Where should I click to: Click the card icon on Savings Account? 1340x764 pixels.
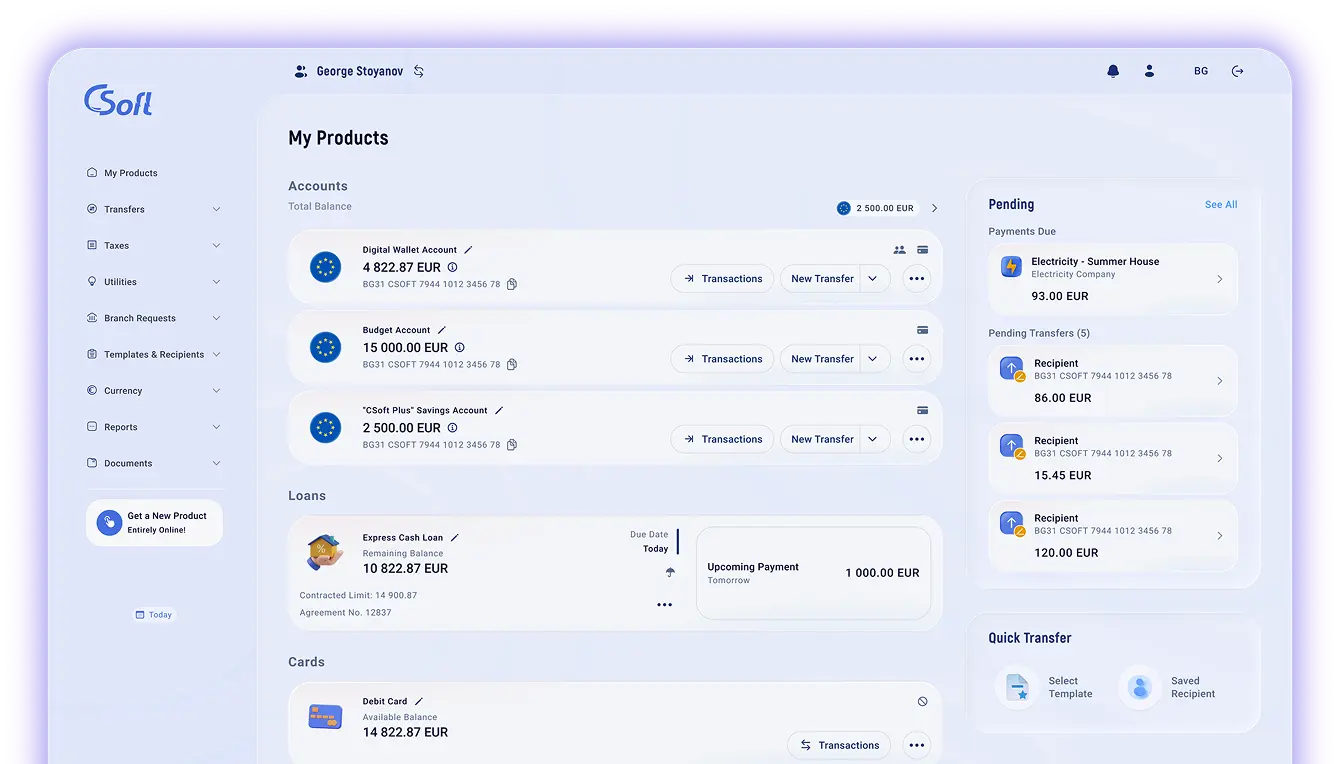pyautogui.click(x=922, y=410)
